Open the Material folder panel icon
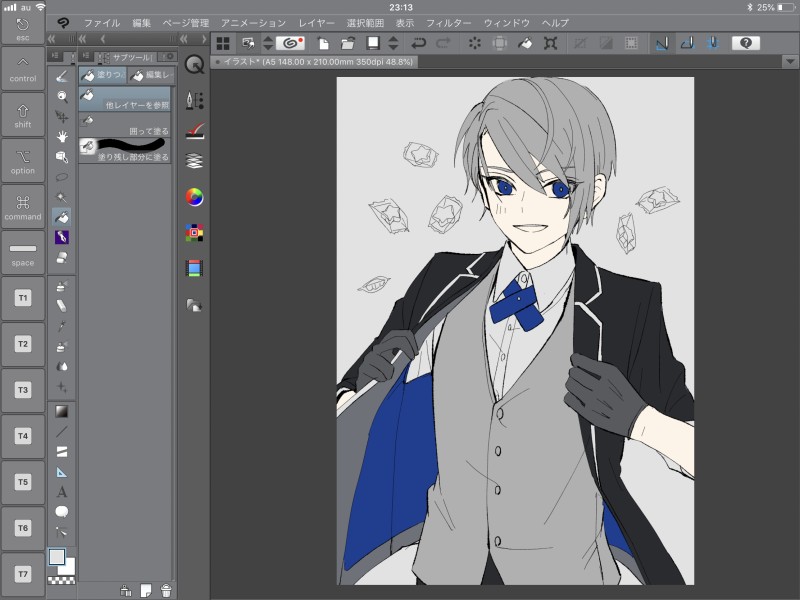 194,306
